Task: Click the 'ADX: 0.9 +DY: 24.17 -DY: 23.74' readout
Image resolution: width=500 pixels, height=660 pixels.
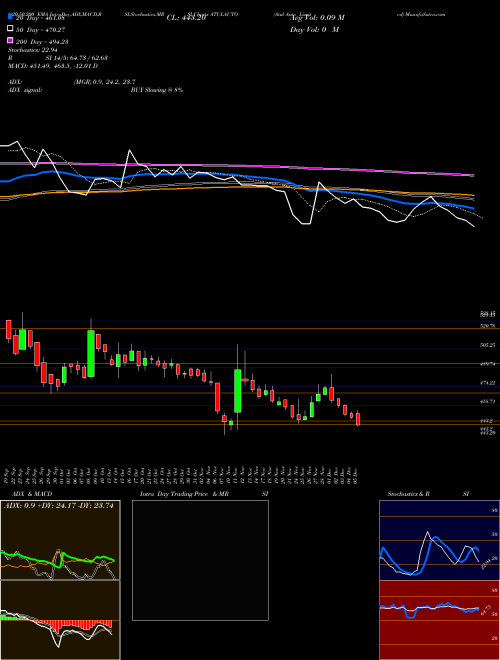Action: (59, 506)
